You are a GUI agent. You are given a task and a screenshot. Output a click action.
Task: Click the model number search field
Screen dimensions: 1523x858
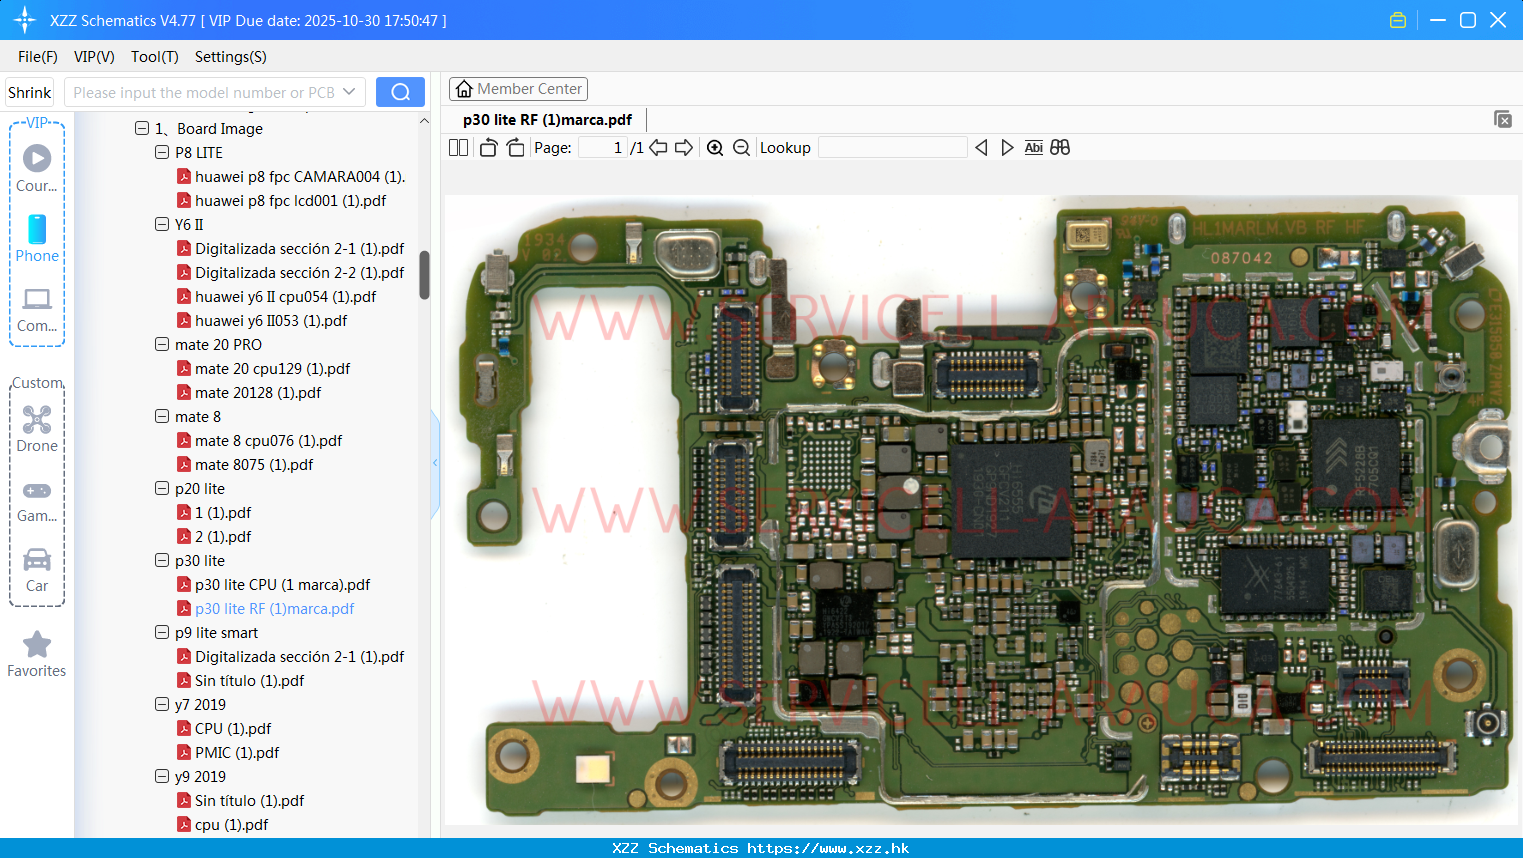click(204, 92)
